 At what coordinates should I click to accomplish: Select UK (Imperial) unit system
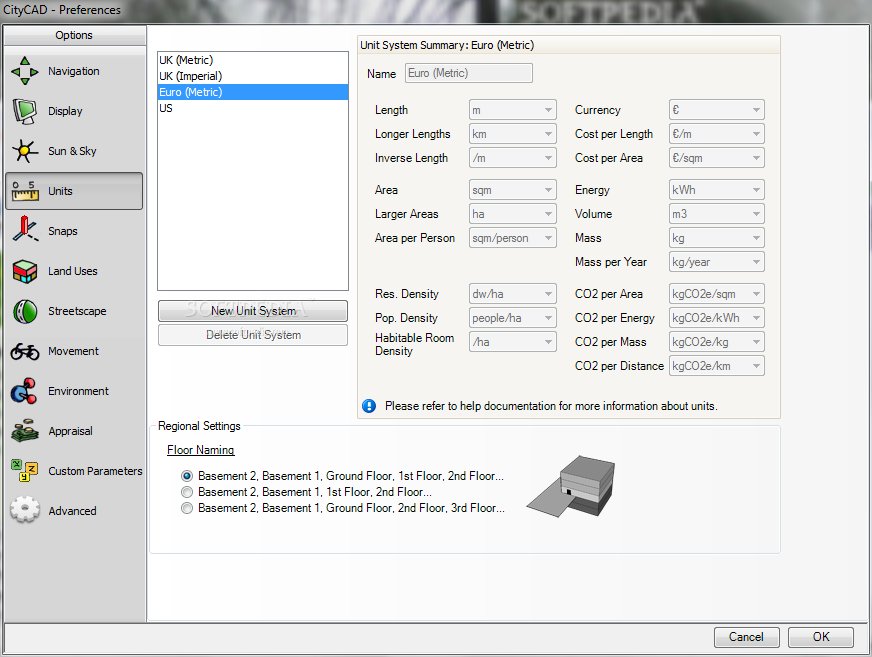253,76
